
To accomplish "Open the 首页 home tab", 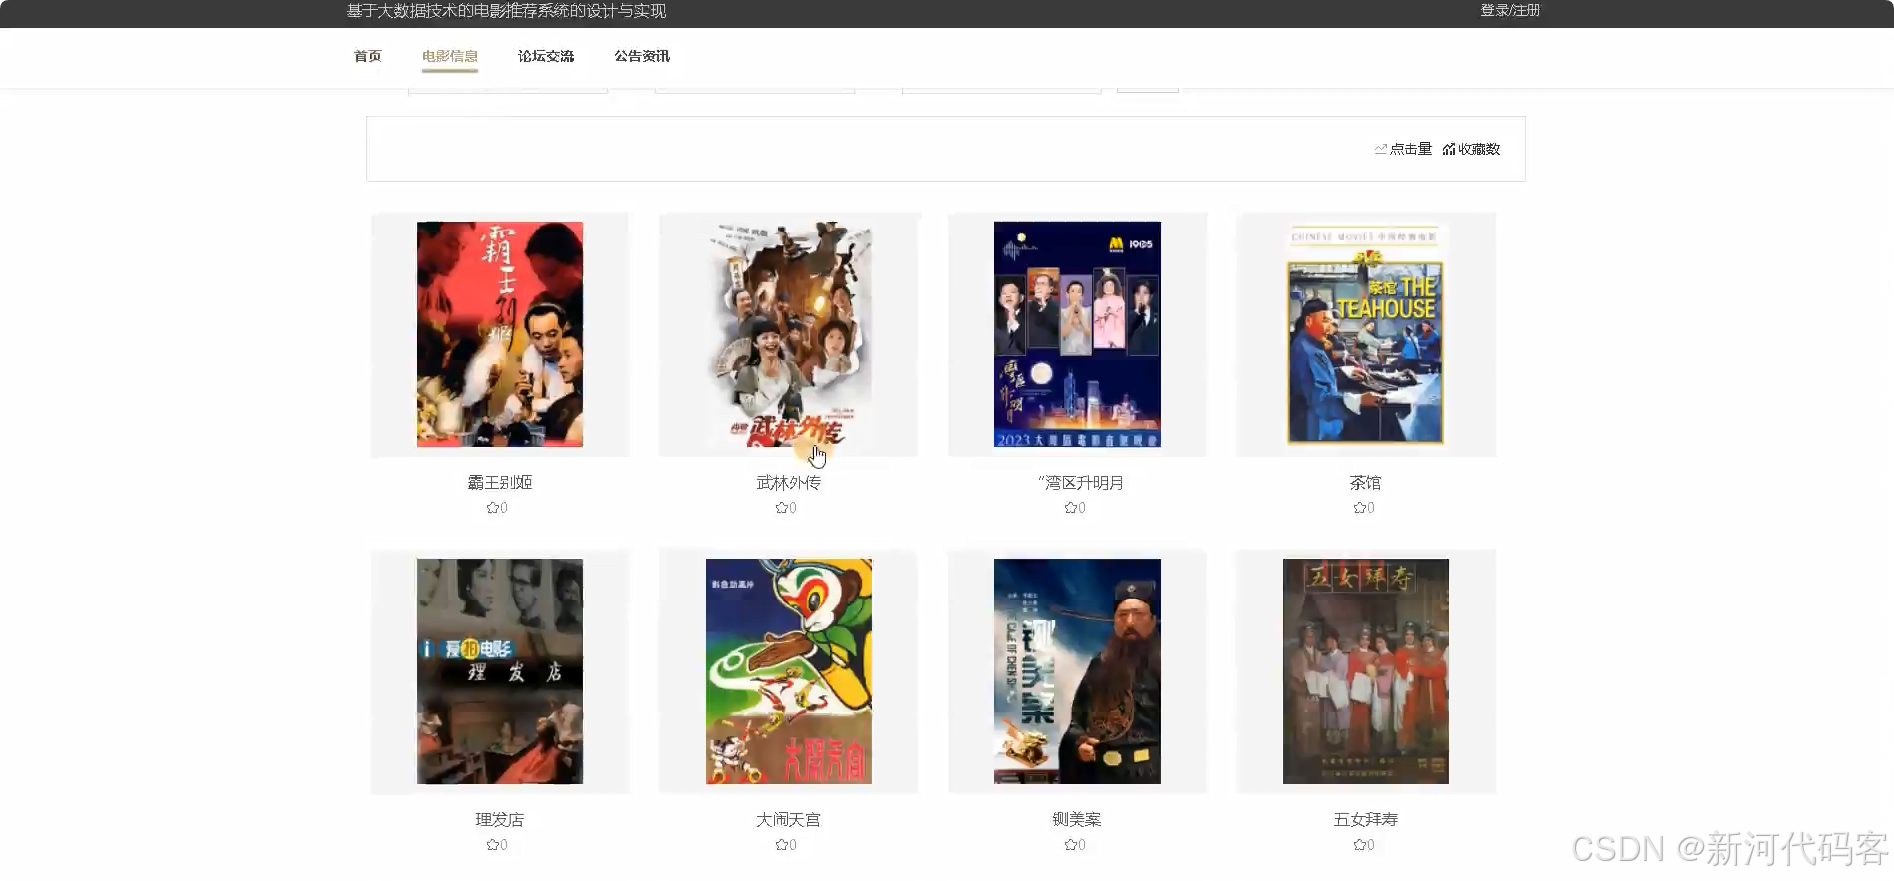I will point(367,56).
